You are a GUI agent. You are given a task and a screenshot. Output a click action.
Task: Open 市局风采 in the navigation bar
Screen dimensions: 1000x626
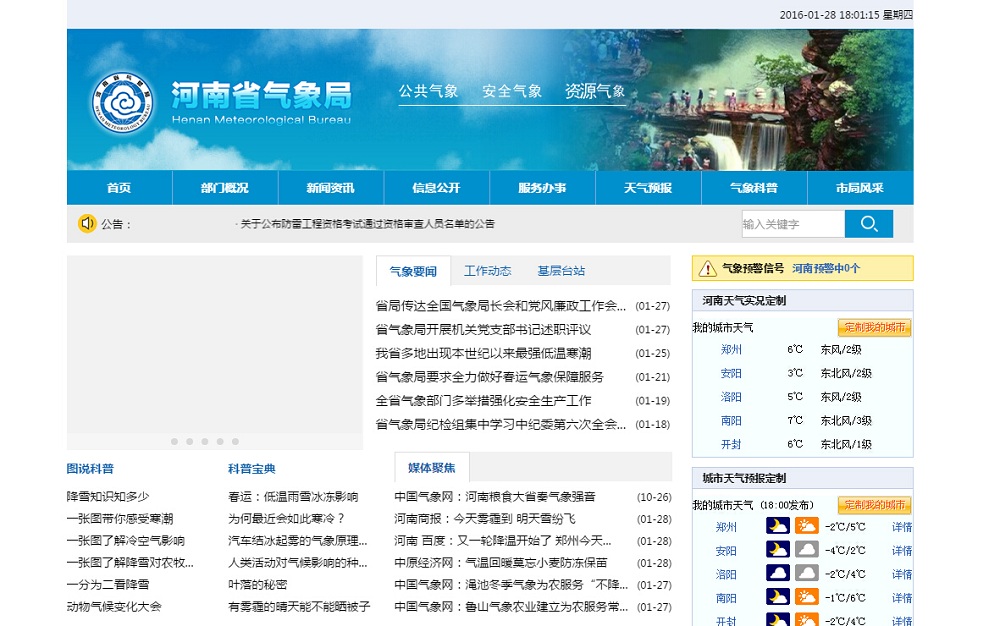click(x=860, y=187)
